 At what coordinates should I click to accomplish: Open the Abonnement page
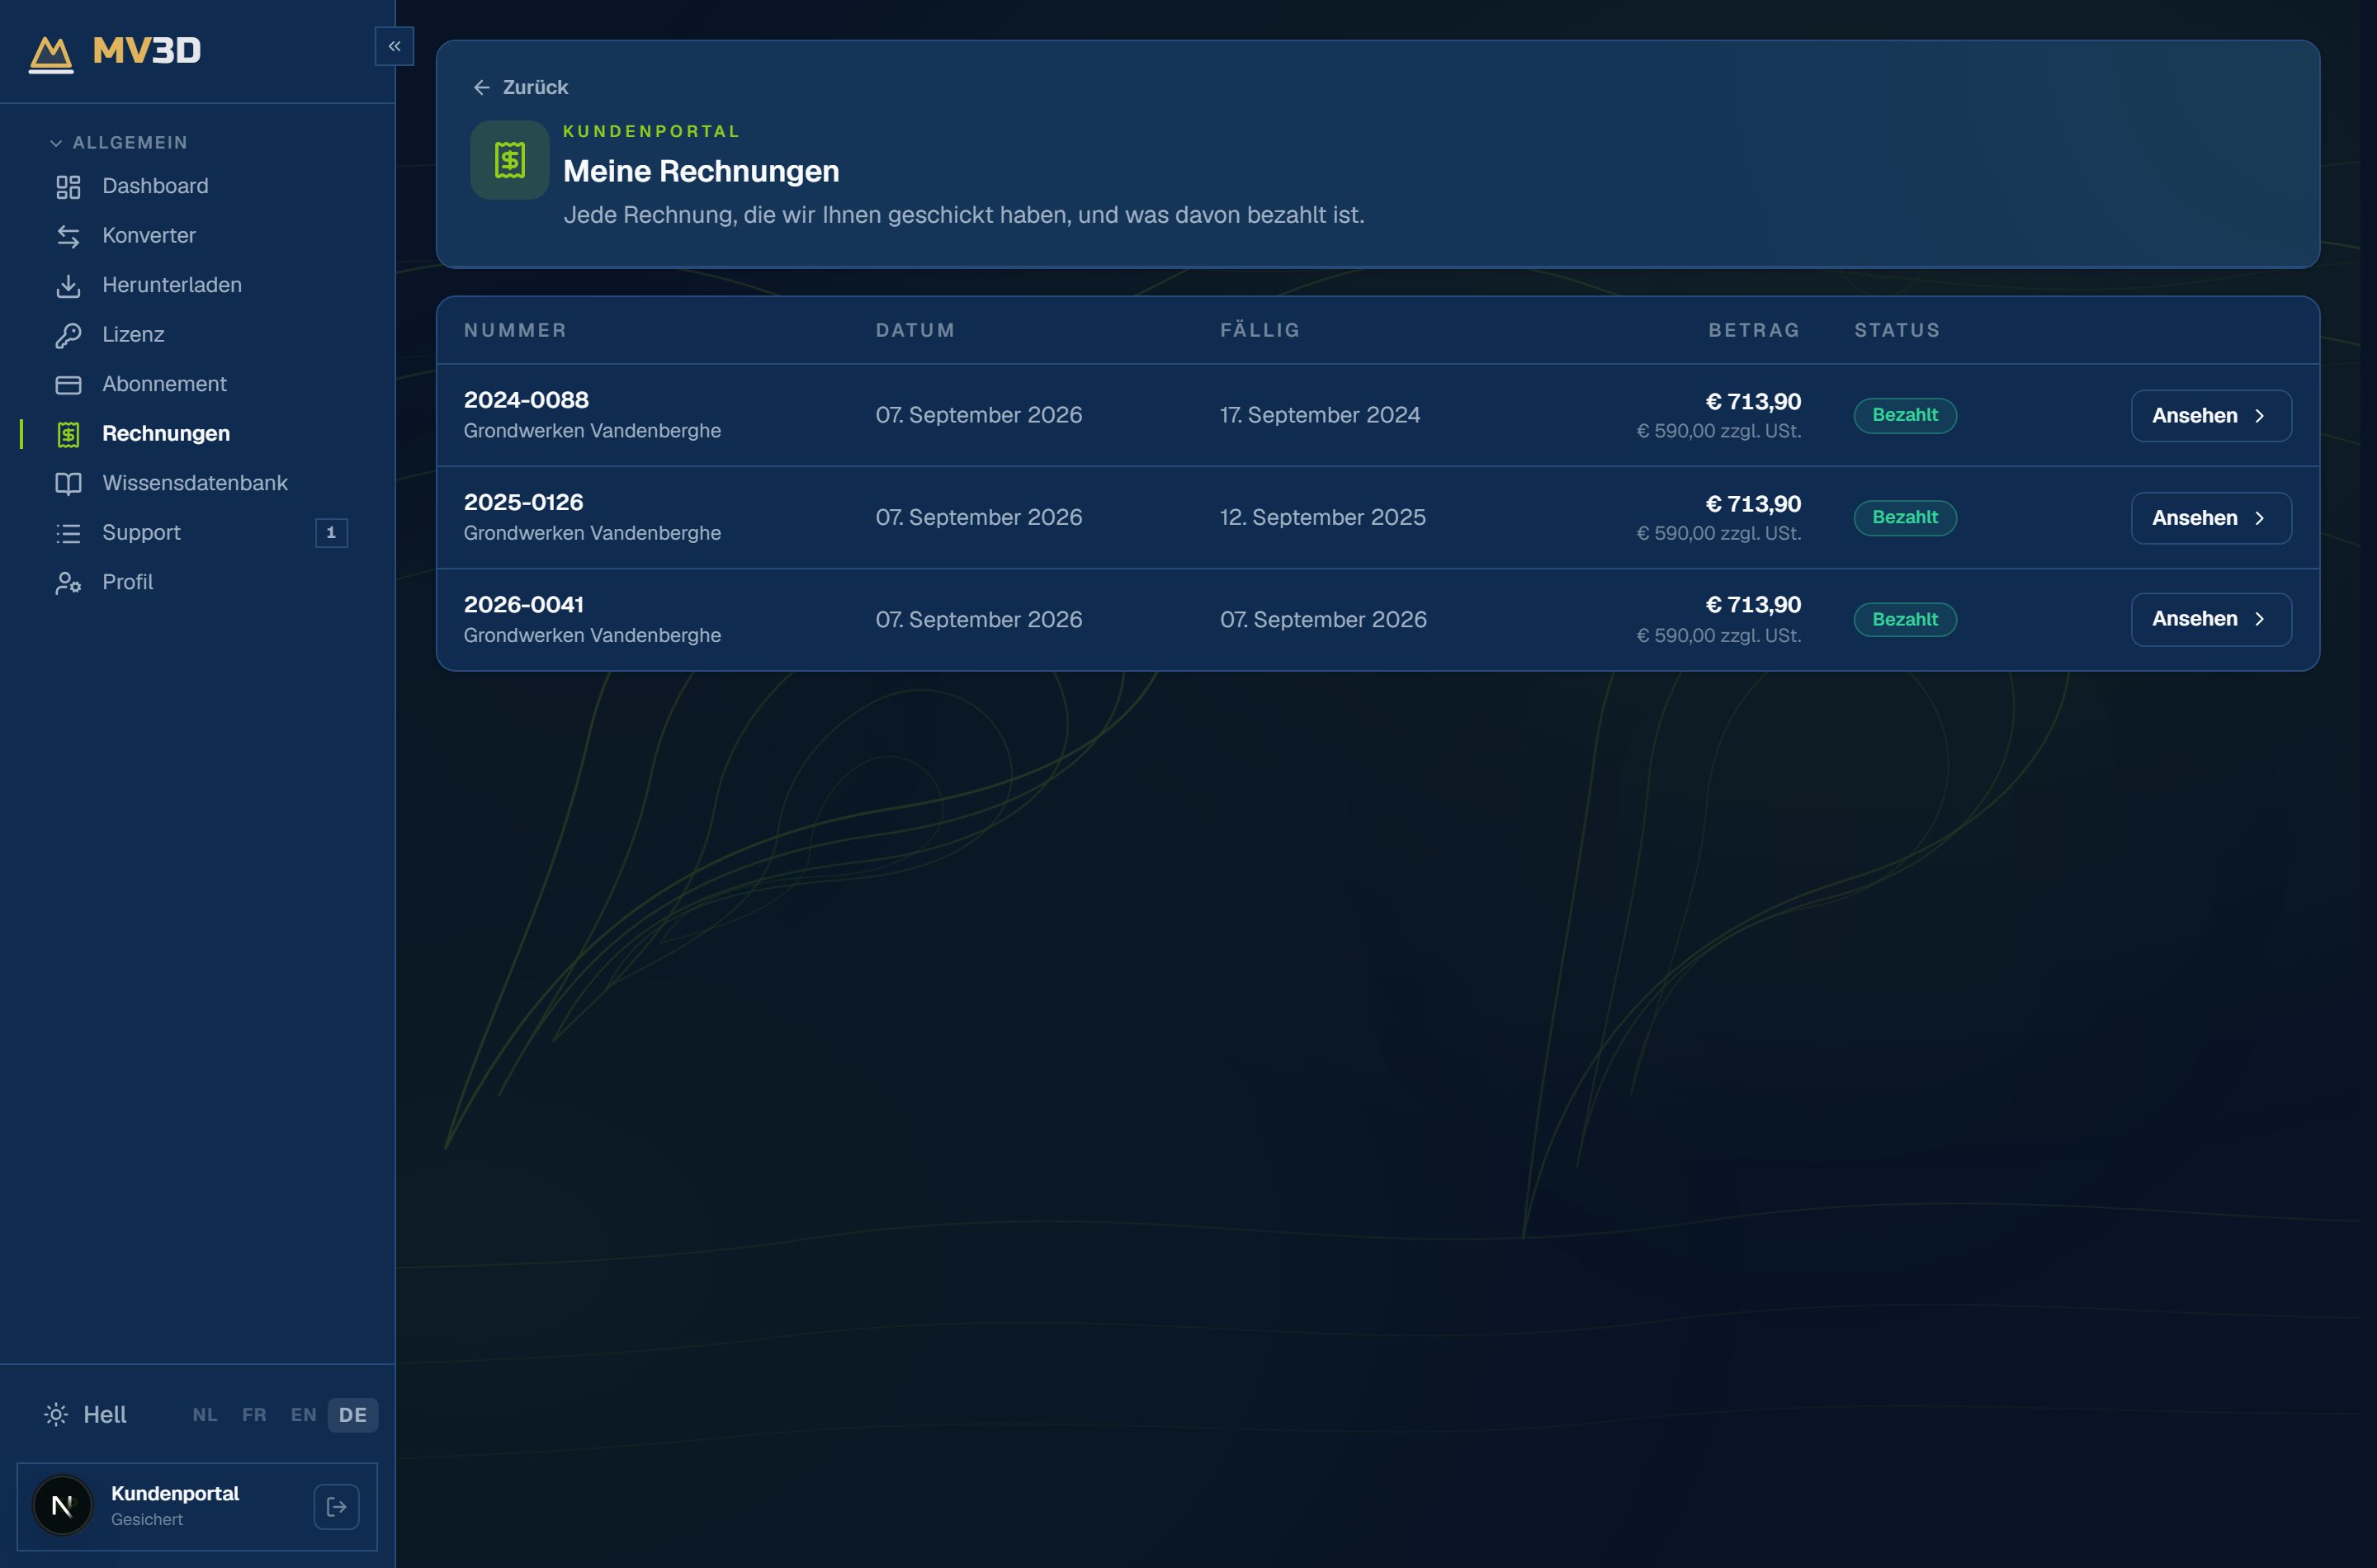197,384
